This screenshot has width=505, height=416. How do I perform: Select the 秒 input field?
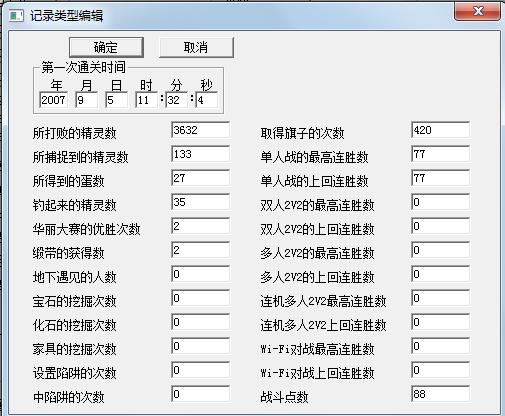(207, 100)
